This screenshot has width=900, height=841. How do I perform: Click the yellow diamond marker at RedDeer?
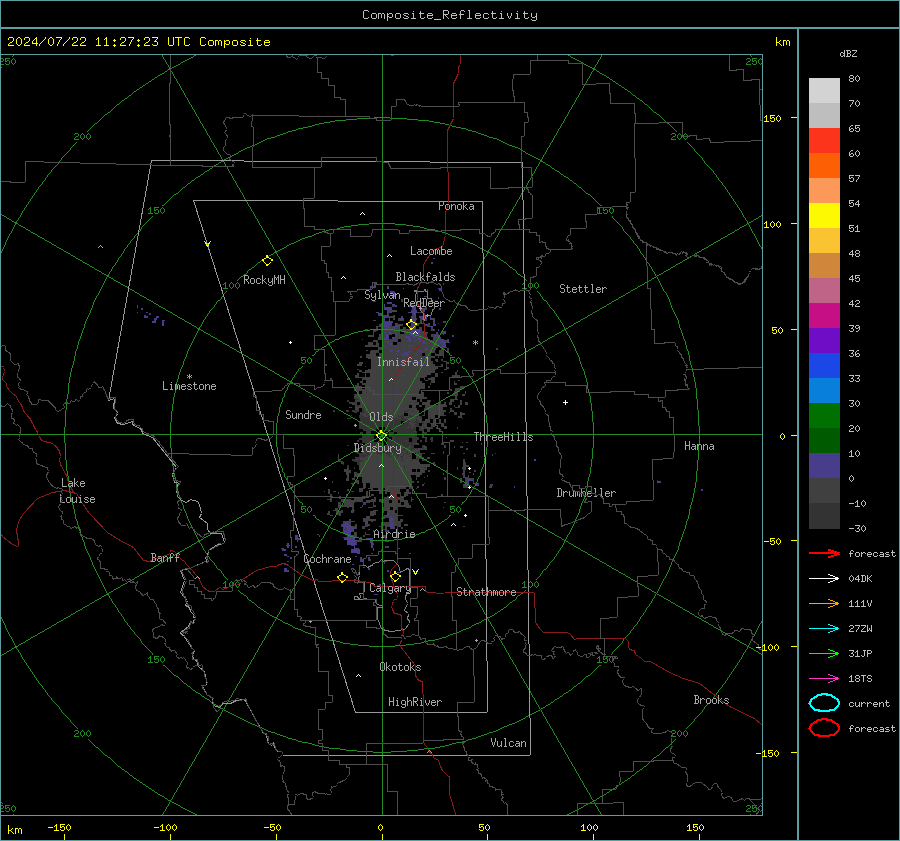tap(412, 325)
